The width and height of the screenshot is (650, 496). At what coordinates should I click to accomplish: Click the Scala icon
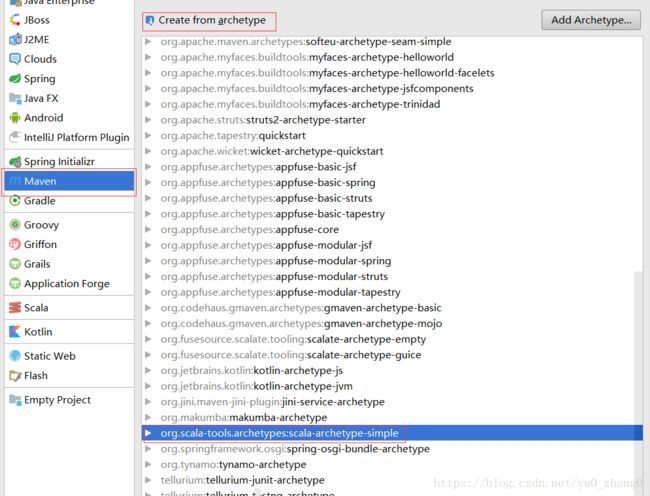pos(15,307)
